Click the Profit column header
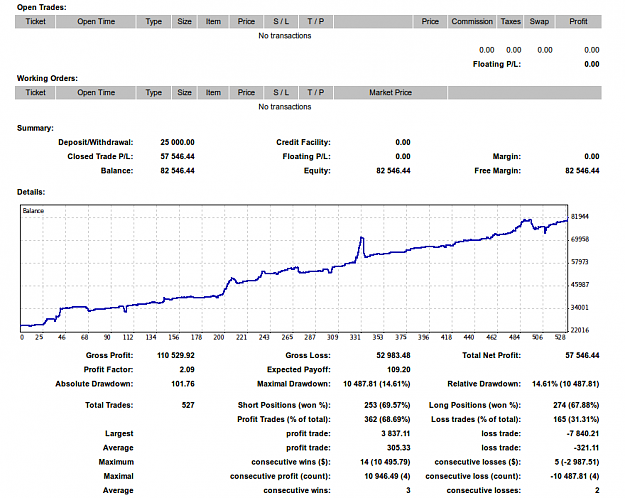The width and height of the screenshot is (625, 498). 578,22
